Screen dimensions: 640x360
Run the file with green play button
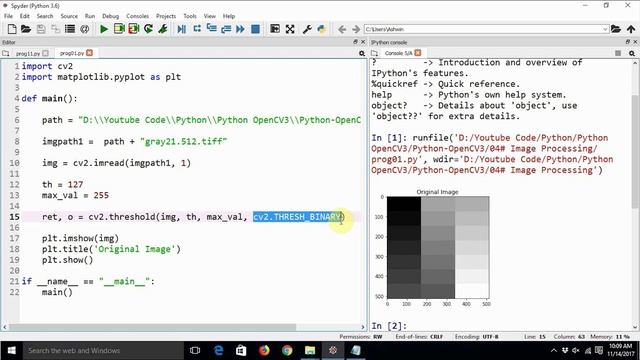[x=104, y=29]
